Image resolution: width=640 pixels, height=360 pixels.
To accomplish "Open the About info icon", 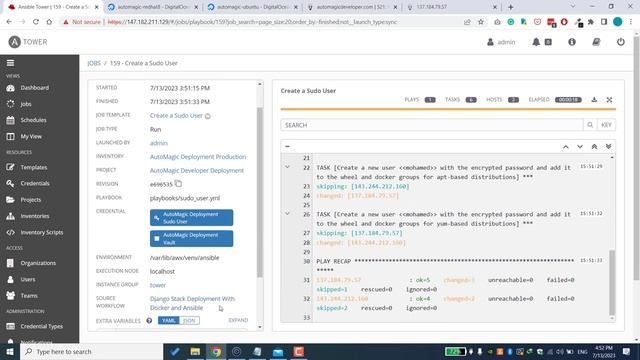I will point(572,42).
